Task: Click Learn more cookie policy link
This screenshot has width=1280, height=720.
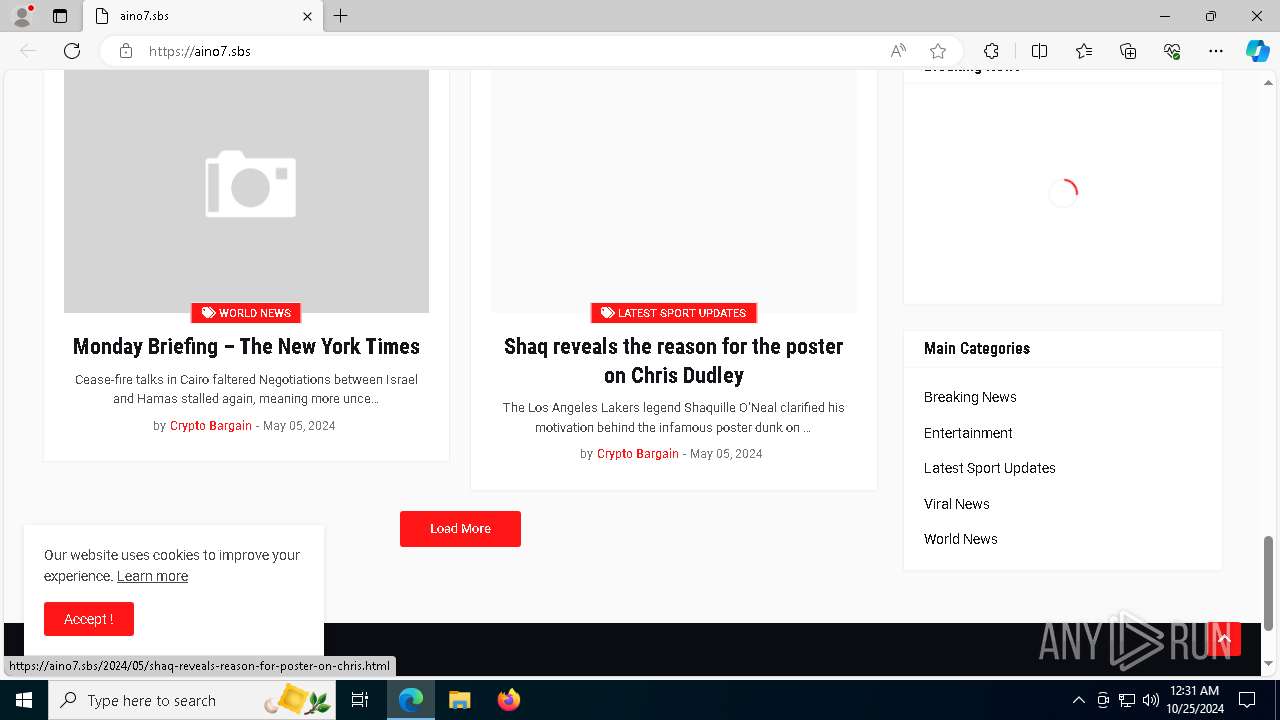Action: 152,576
